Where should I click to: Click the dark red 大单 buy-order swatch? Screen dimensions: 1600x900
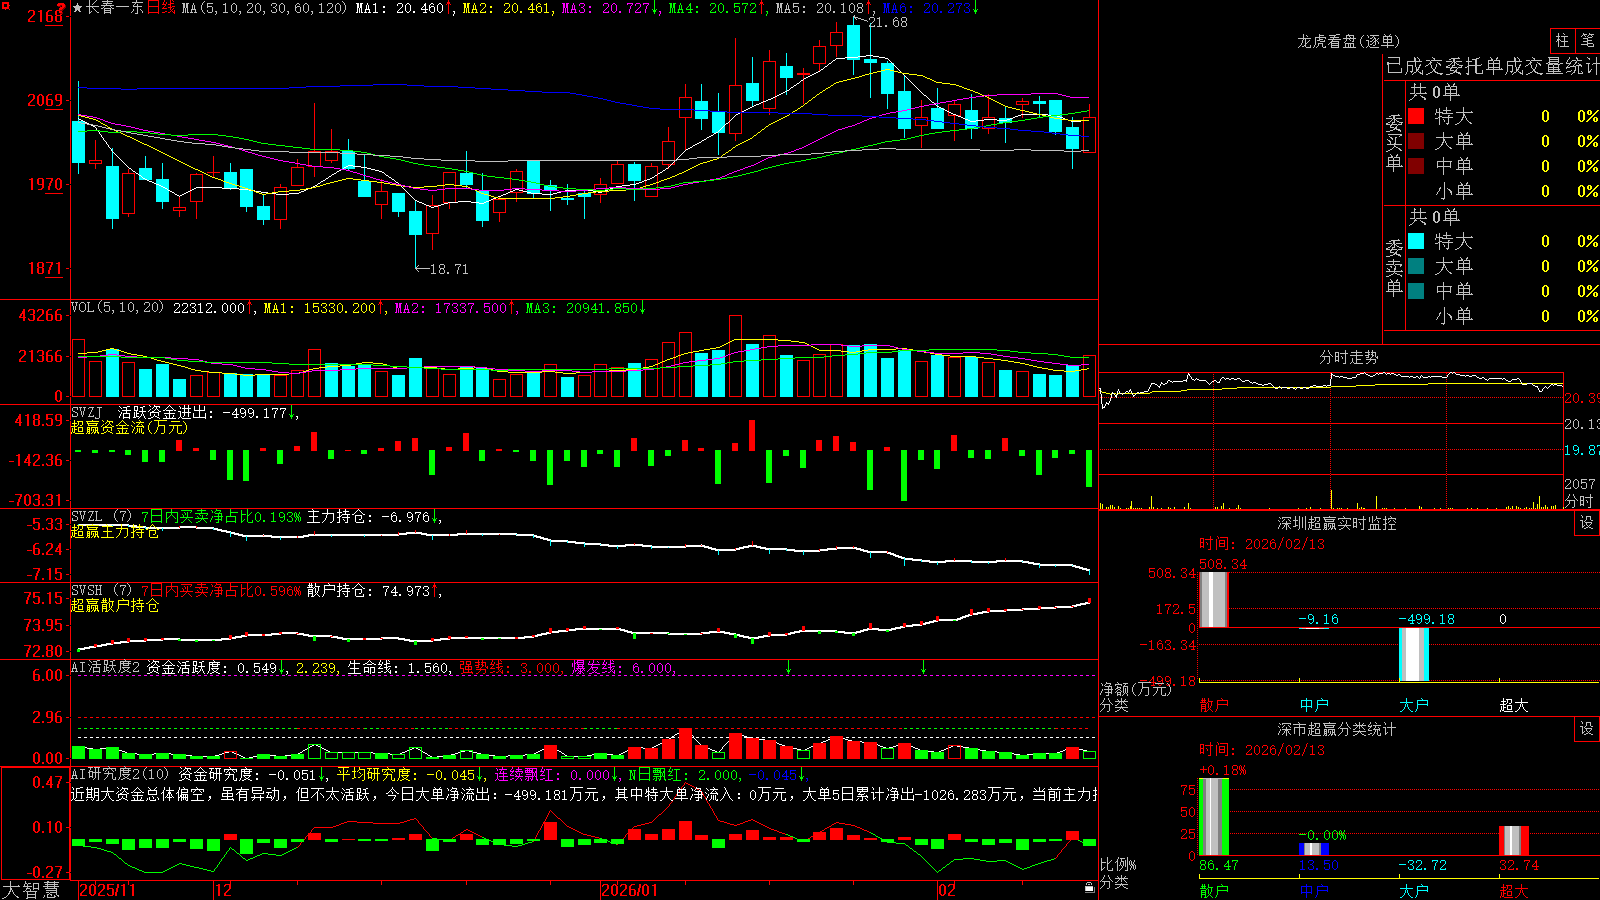(x=1416, y=141)
